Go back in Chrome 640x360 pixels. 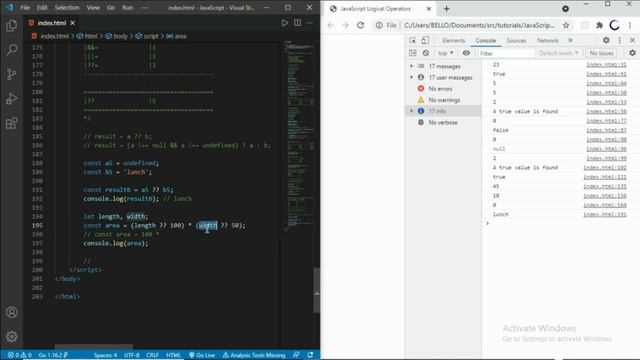[x=331, y=25]
